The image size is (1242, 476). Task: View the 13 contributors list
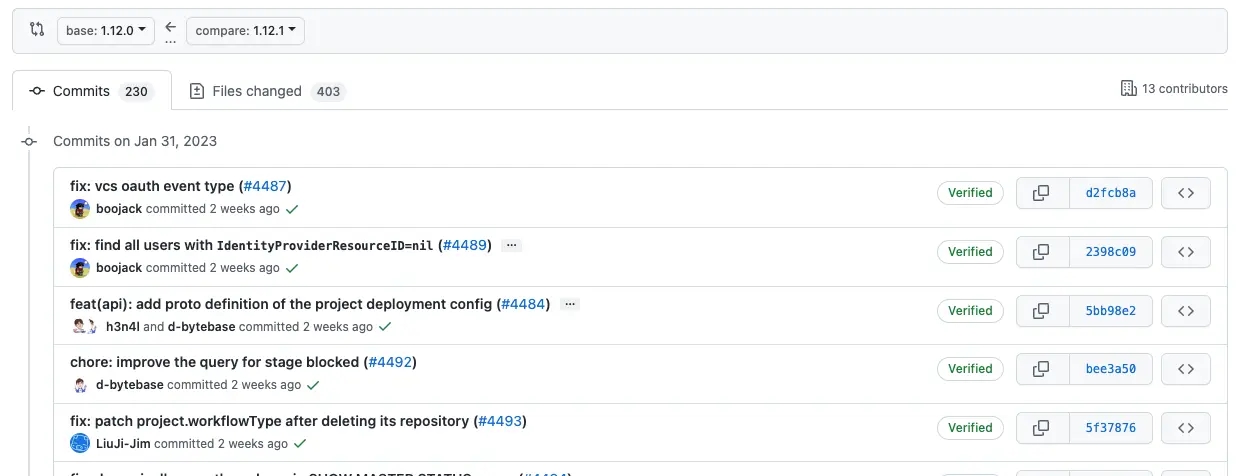click(1174, 89)
